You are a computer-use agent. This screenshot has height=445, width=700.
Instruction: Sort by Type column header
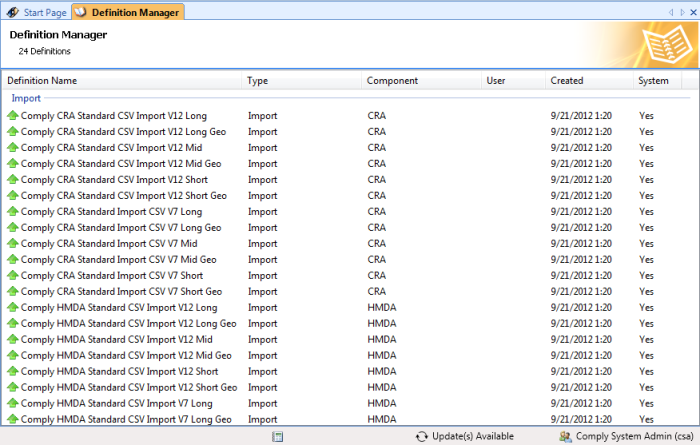tap(301, 81)
